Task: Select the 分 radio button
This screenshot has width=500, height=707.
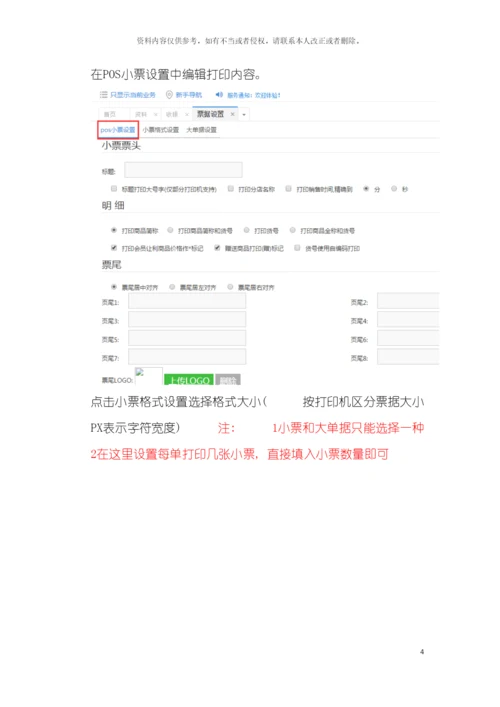Action: 366,188
